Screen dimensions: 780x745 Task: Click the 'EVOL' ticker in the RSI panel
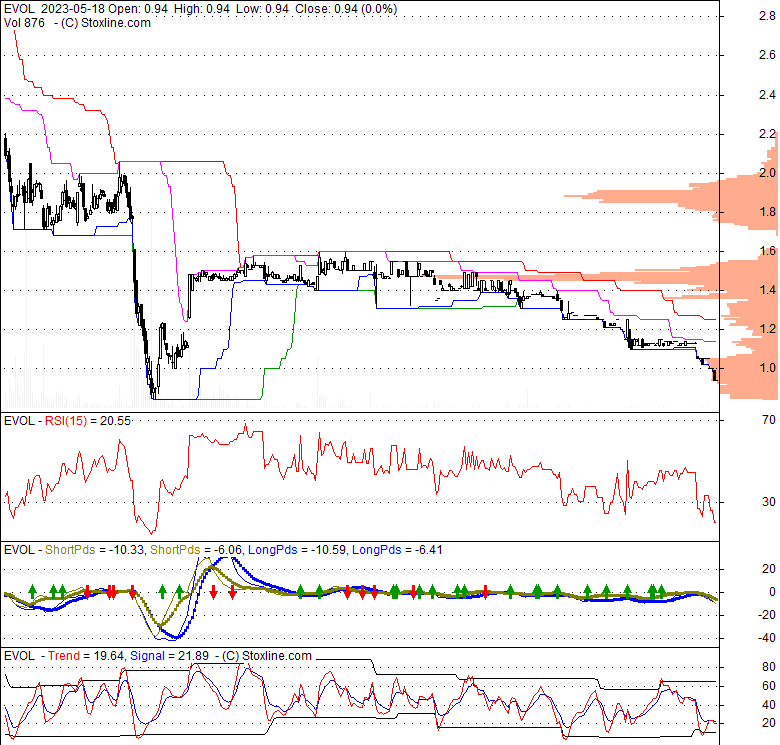click(19, 421)
